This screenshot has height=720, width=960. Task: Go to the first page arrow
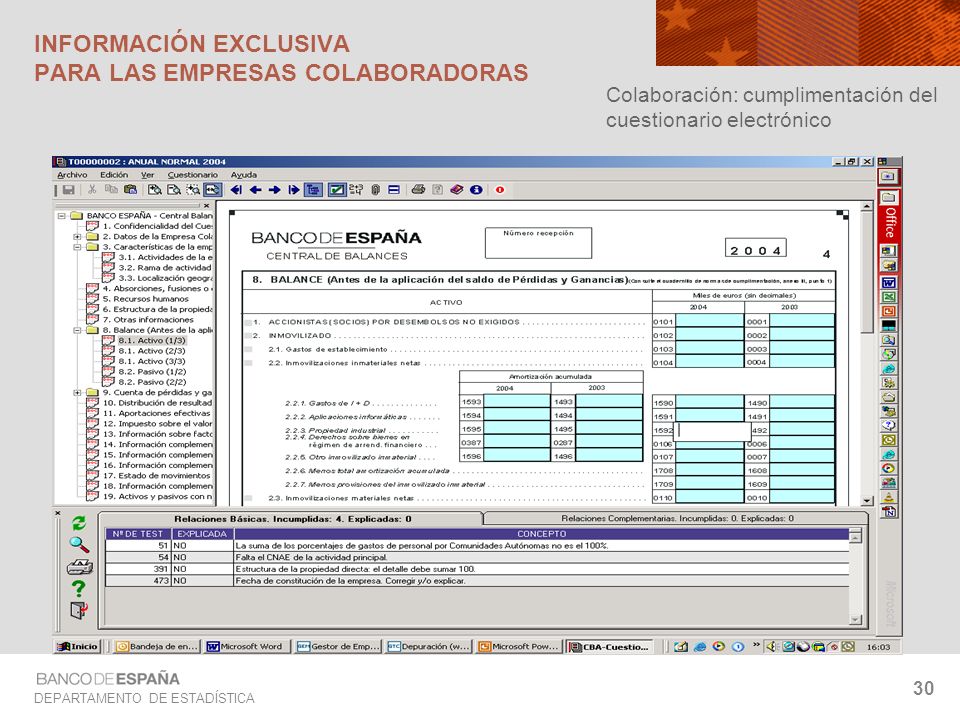coord(236,190)
